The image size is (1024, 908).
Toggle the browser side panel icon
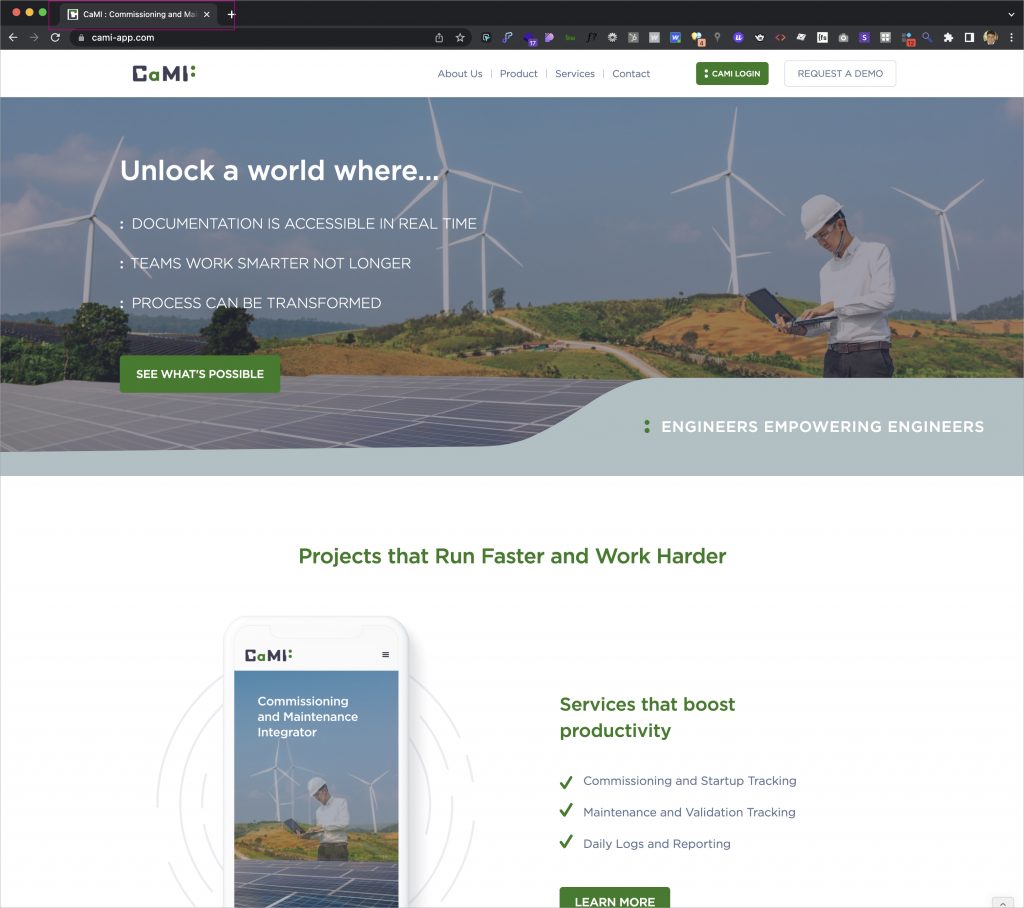[x=969, y=37]
